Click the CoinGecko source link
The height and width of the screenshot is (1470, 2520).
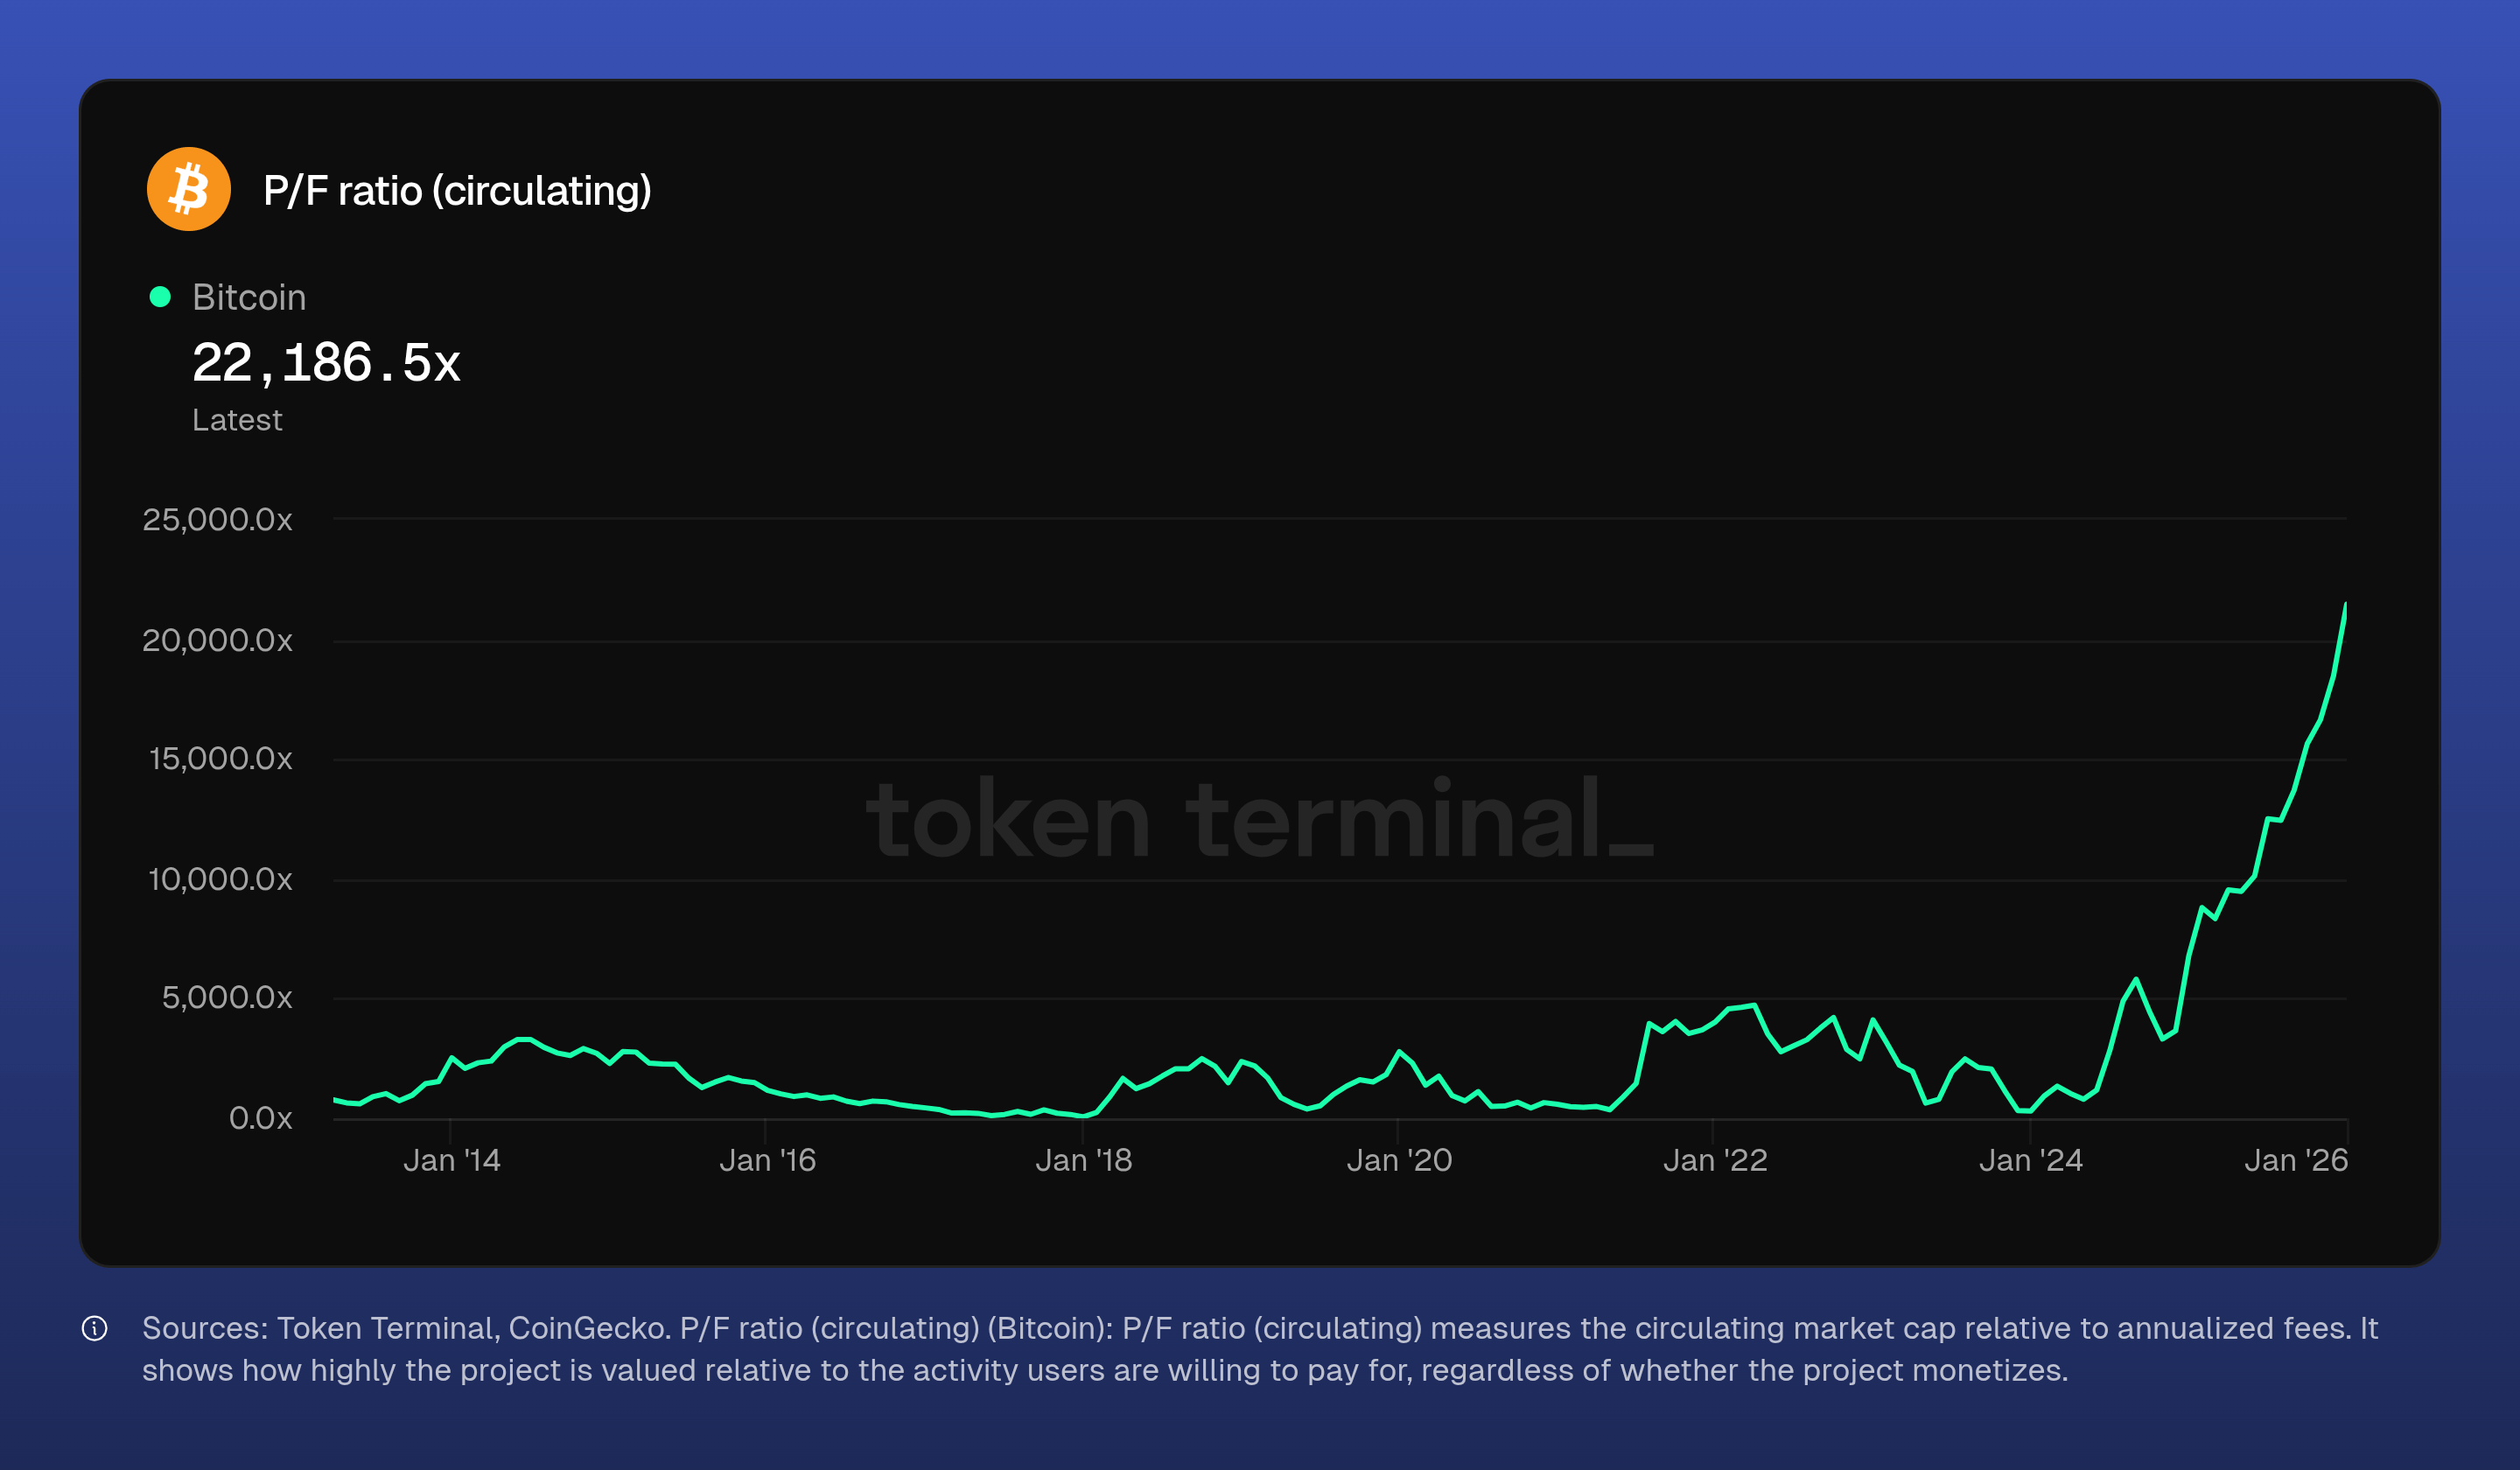coord(582,1328)
